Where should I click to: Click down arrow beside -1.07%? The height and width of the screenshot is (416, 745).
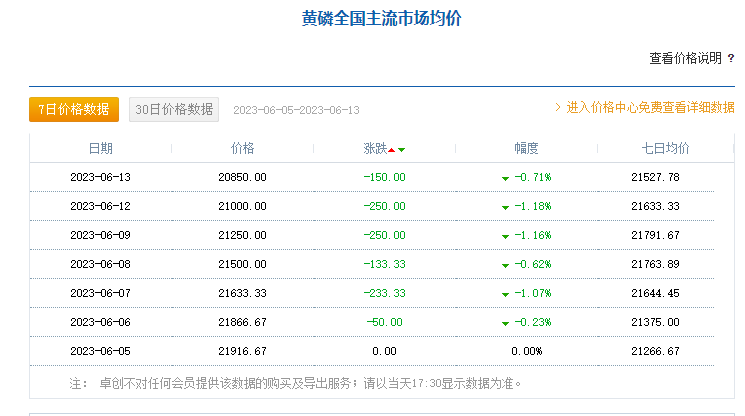tap(505, 295)
